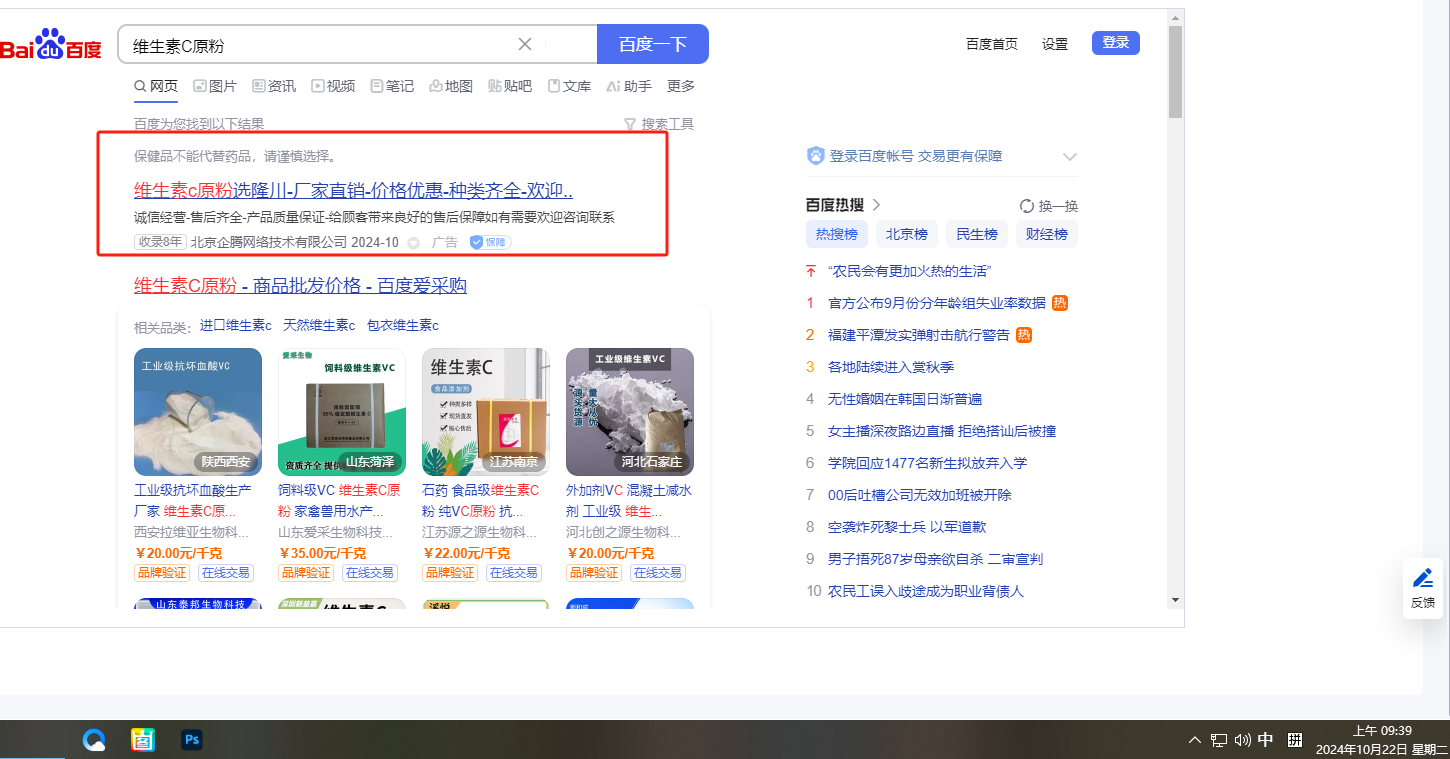
Task: Click the 百度一下 search button
Action: pos(653,44)
